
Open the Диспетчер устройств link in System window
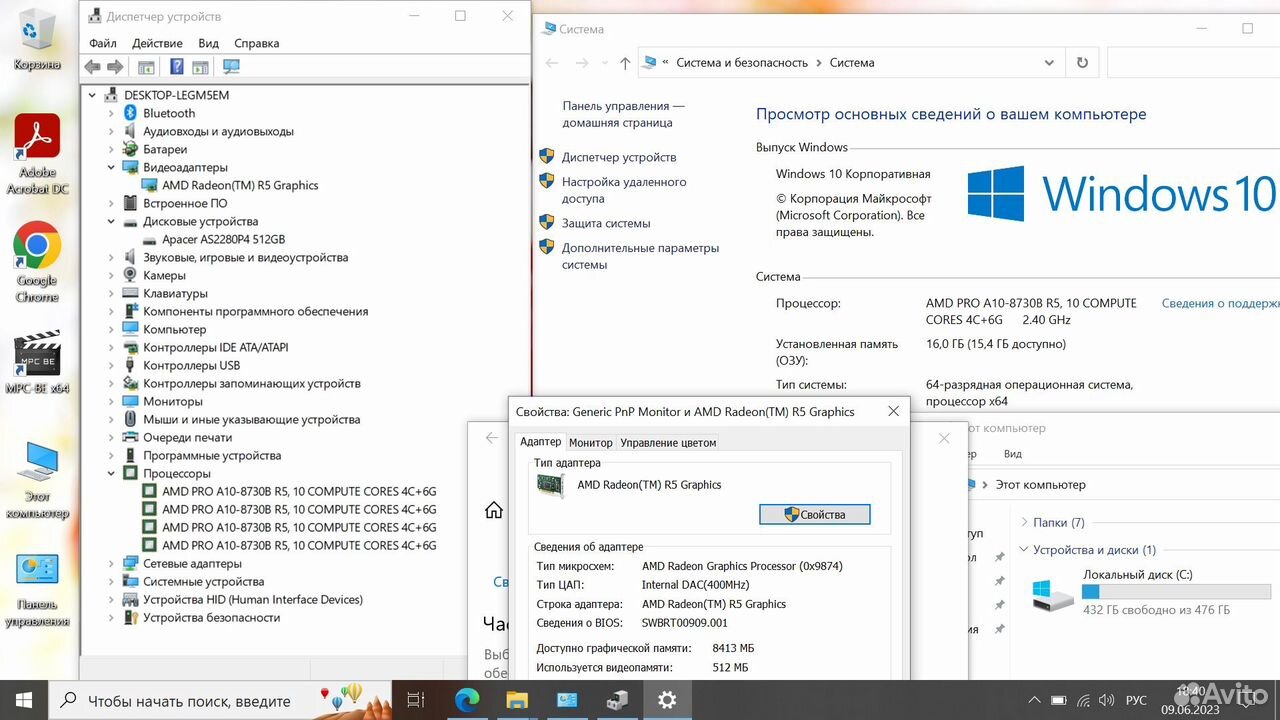[619, 157]
